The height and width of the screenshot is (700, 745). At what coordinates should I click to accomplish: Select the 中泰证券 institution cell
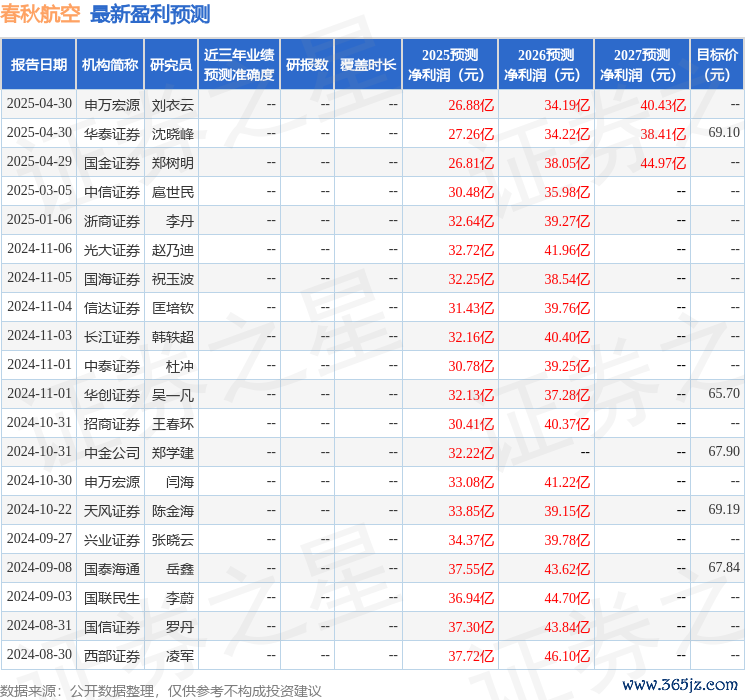point(112,366)
